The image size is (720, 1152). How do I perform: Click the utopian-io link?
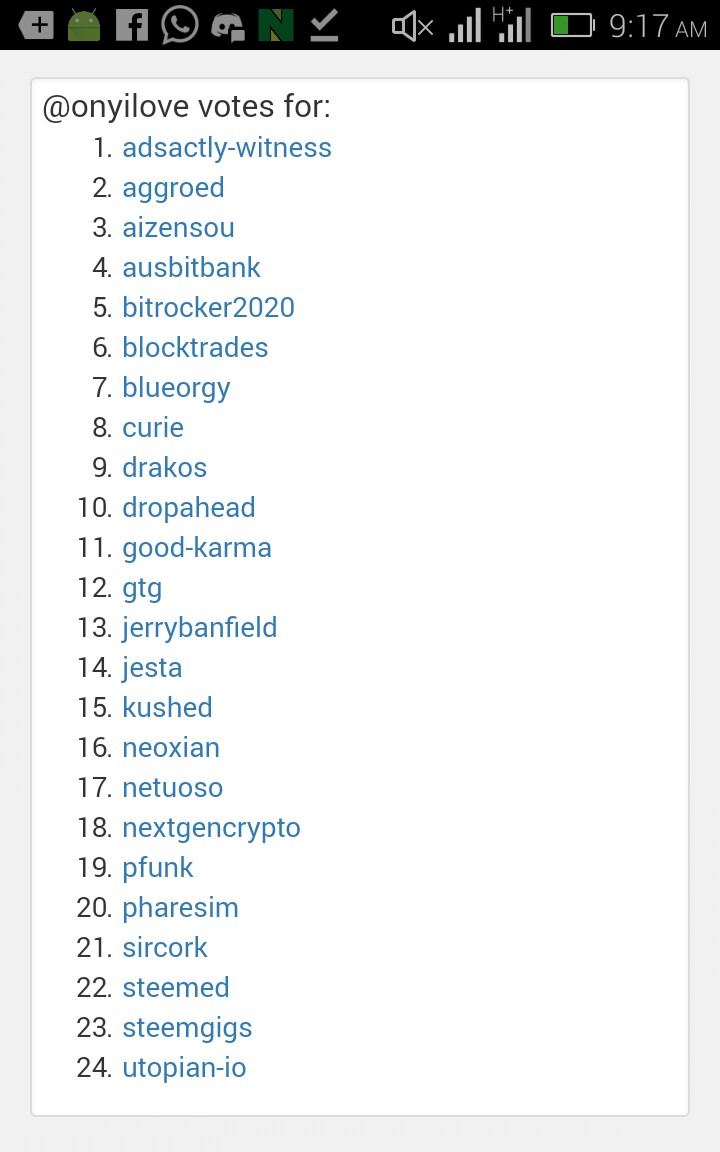point(184,1068)
